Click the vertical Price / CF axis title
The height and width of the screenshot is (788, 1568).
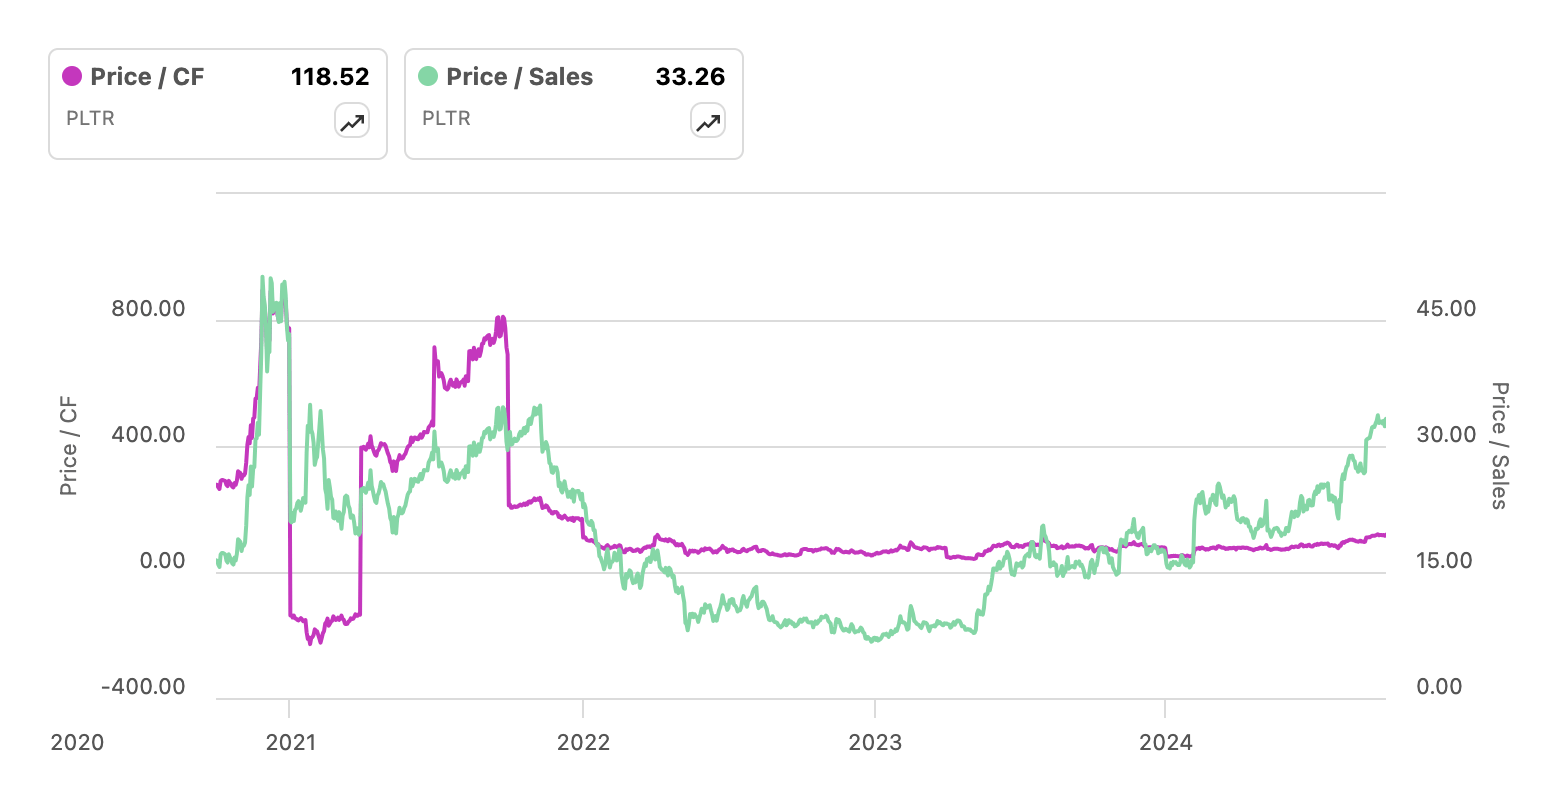68,447
